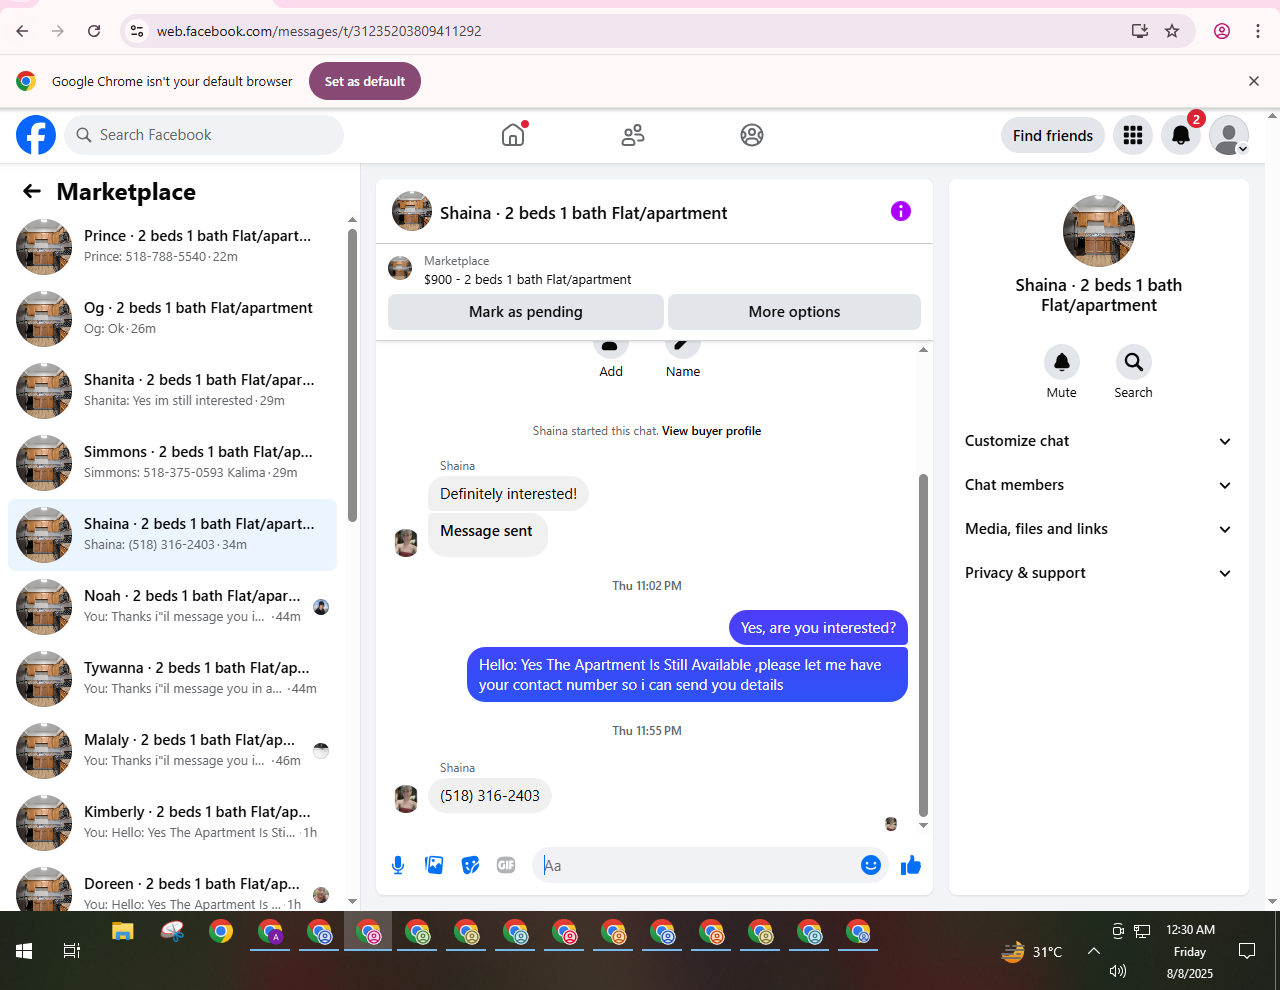Attach a photo with the image icon
The image size is (1280, 990).
[434, 865]
